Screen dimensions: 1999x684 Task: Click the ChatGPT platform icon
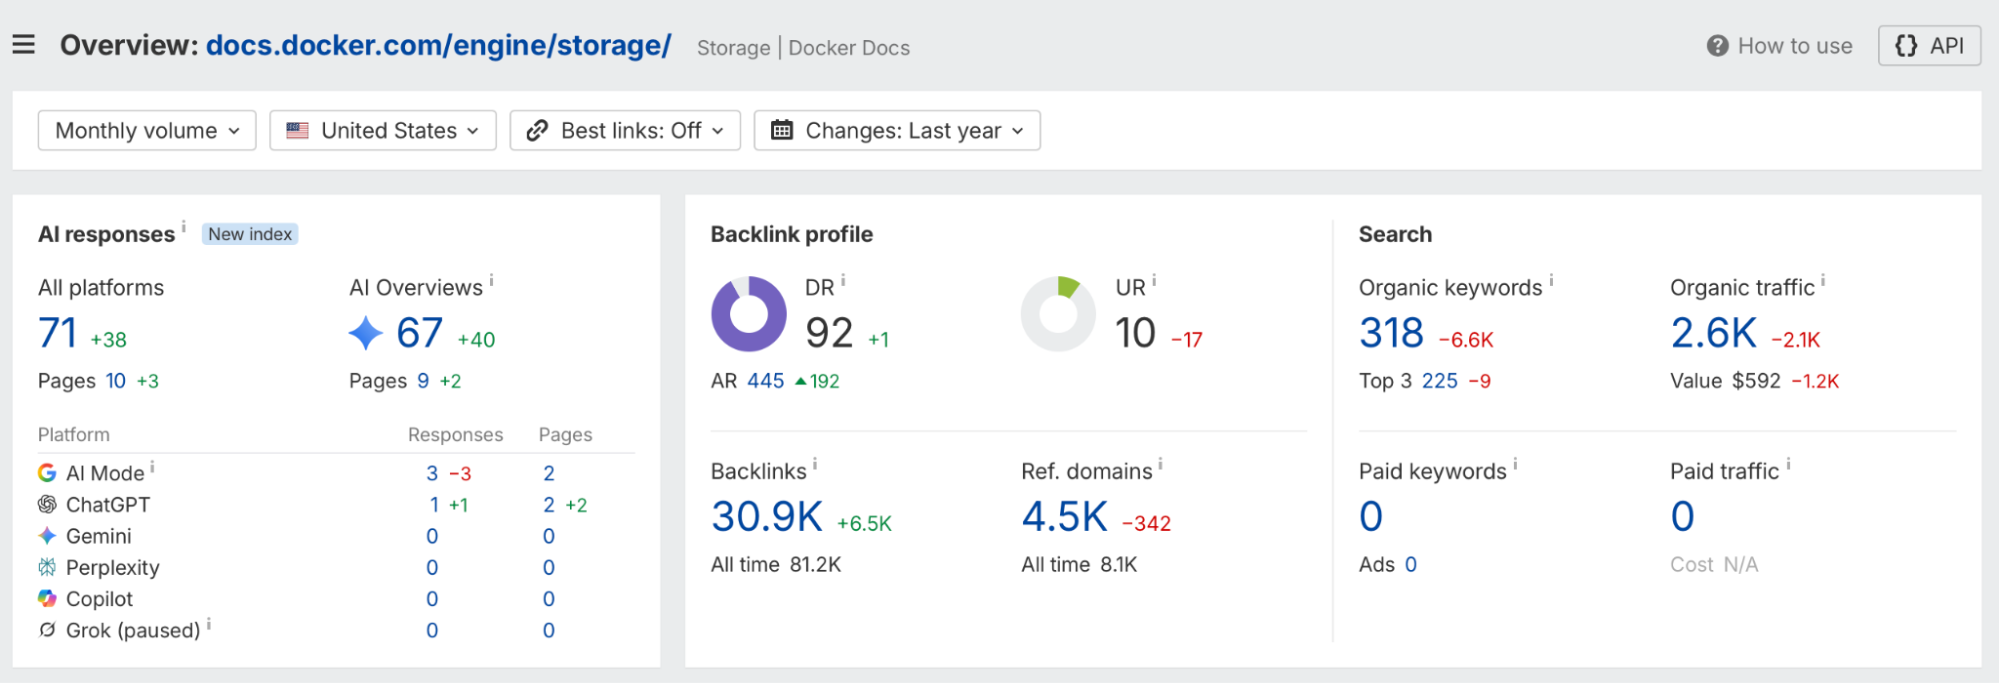tap(47, 505)
